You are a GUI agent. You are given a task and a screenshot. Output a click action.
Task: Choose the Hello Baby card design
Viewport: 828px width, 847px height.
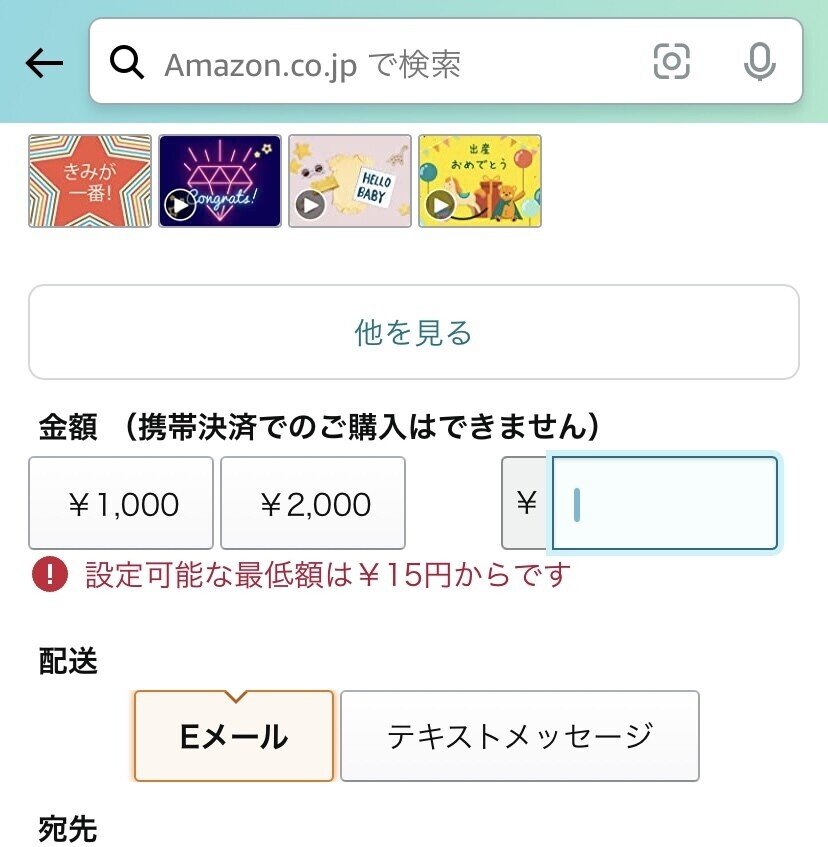click(350, 181)
